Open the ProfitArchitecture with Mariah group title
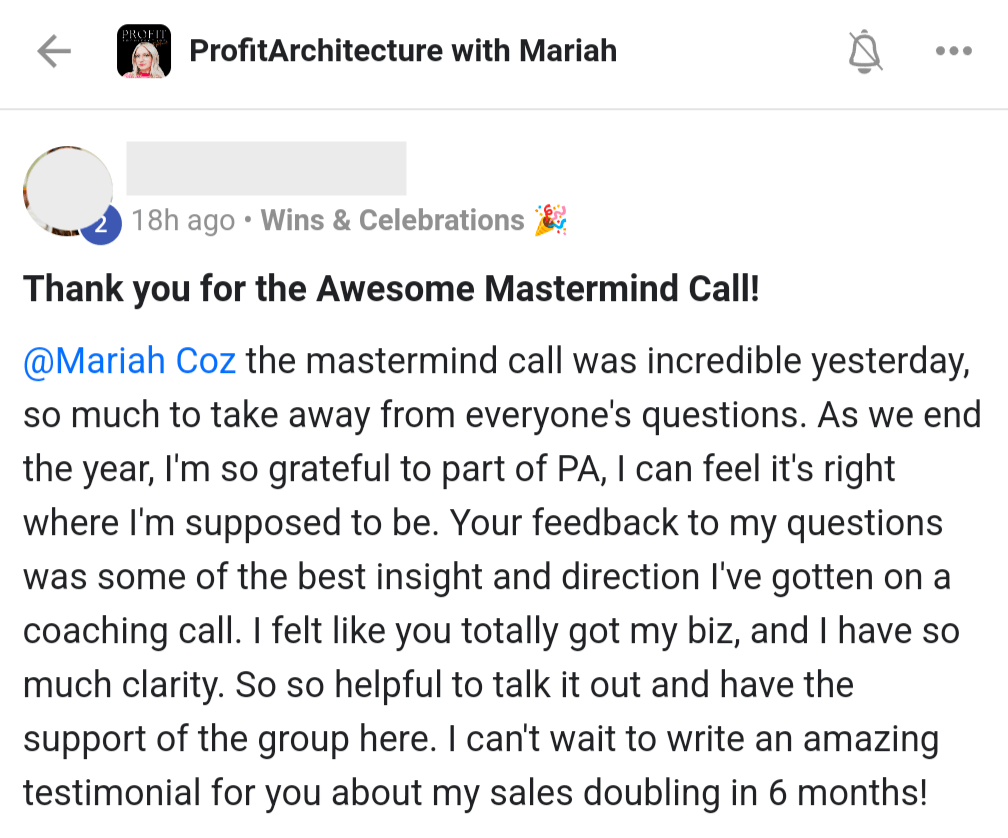The width and height of the screenshot is (1008, 838). 403,51
